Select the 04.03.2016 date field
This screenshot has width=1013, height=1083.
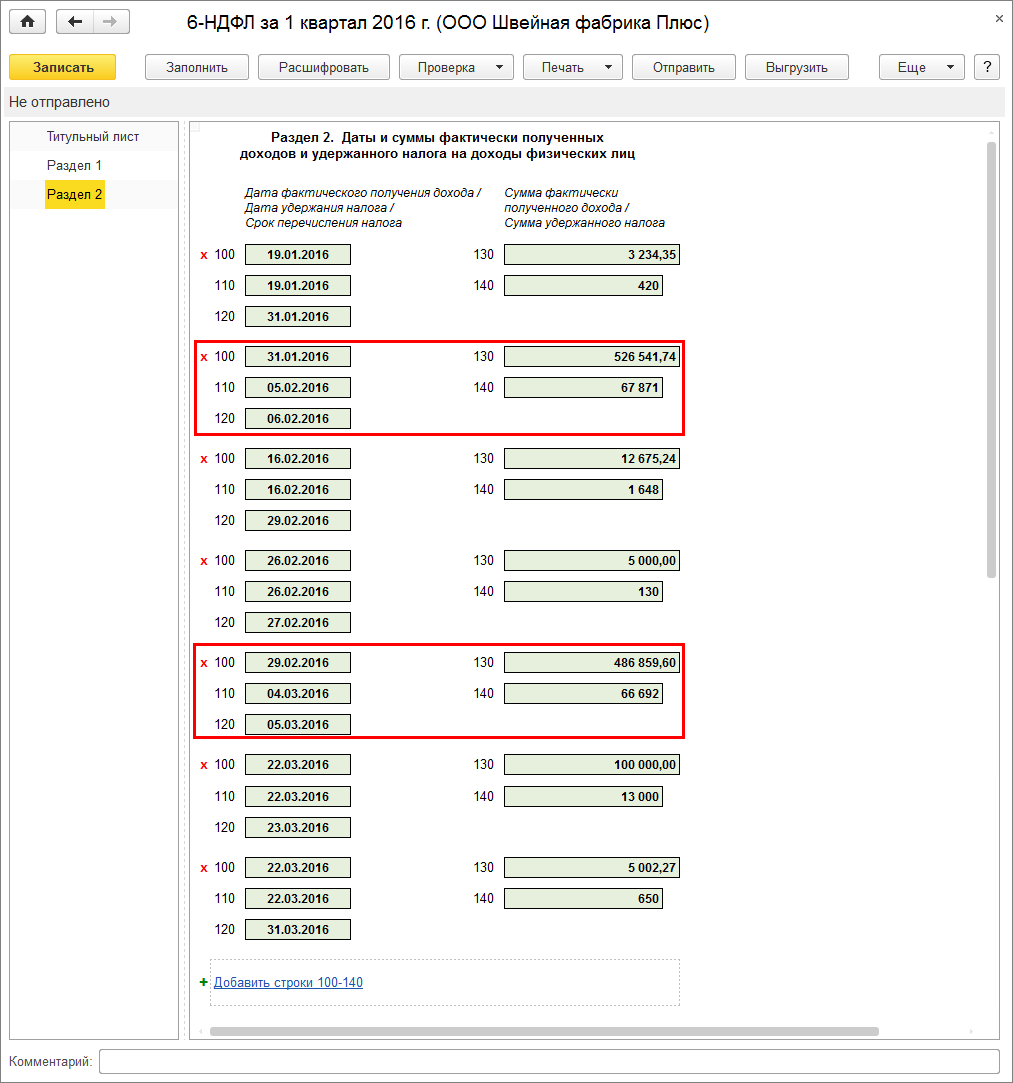pos(298,693)
